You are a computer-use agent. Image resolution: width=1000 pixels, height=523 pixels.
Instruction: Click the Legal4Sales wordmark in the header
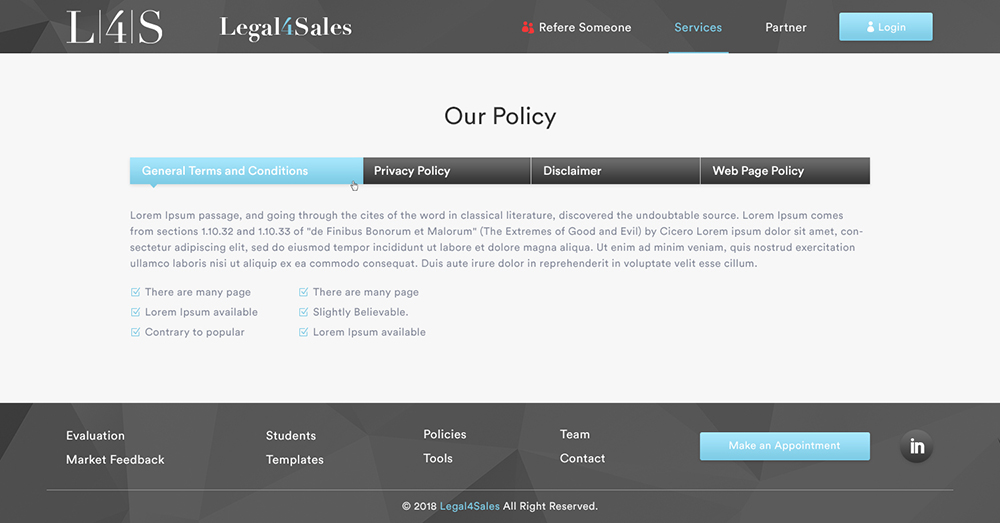click(x=285, y=27)
